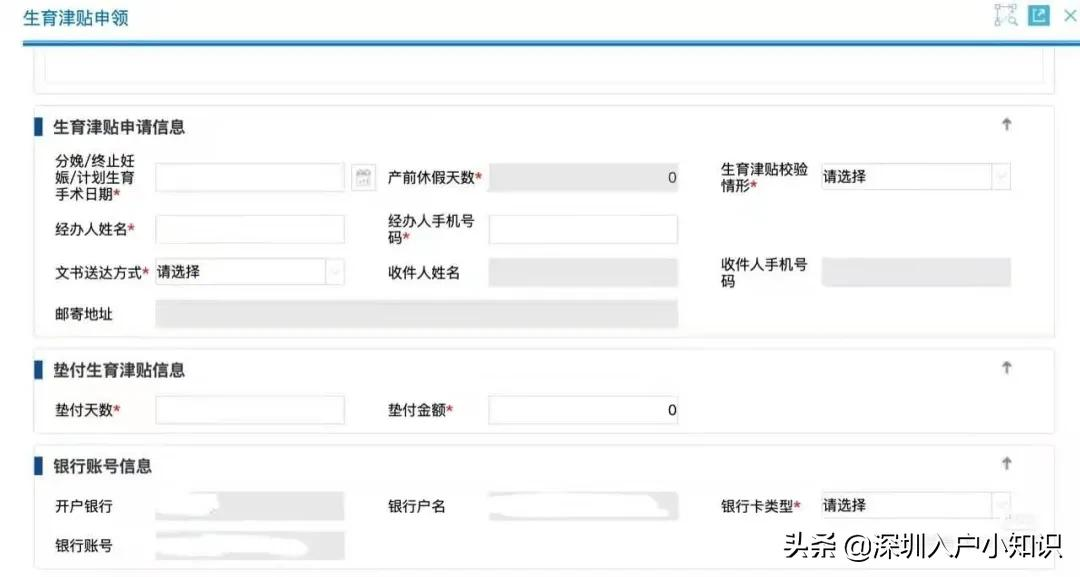Click the 银行户名 field
The image size is (1080, 577).
pos(582,505)
